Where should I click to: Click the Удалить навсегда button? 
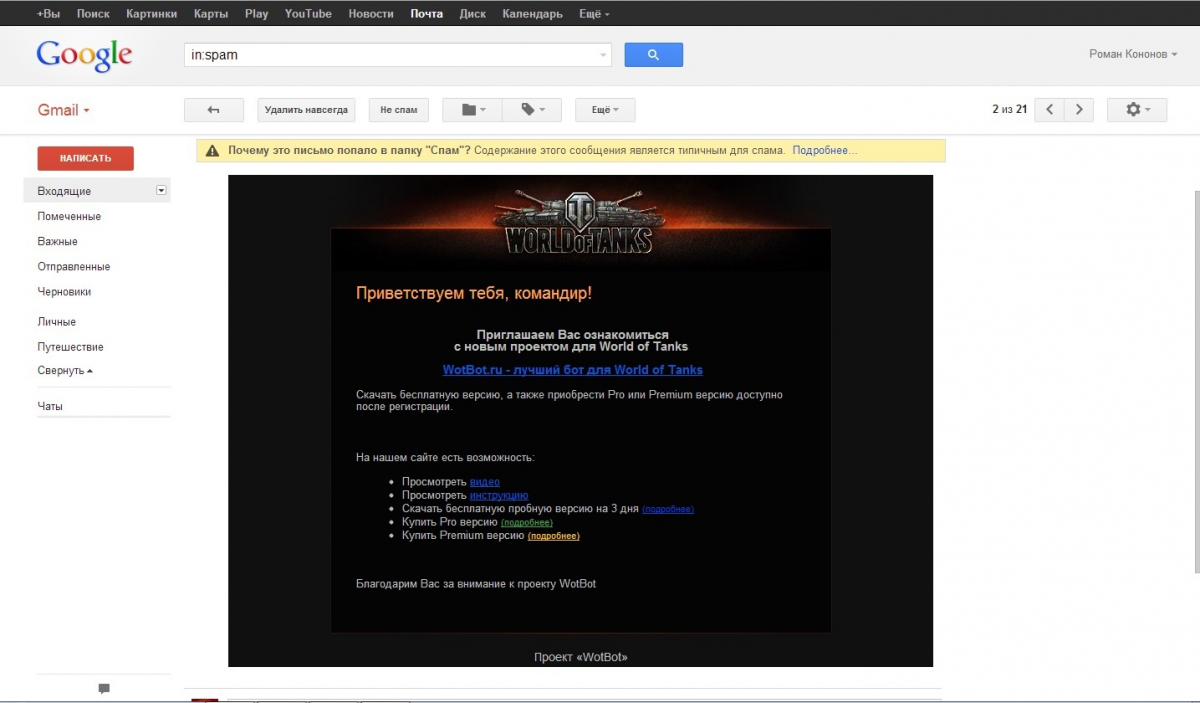click(306, 110)
